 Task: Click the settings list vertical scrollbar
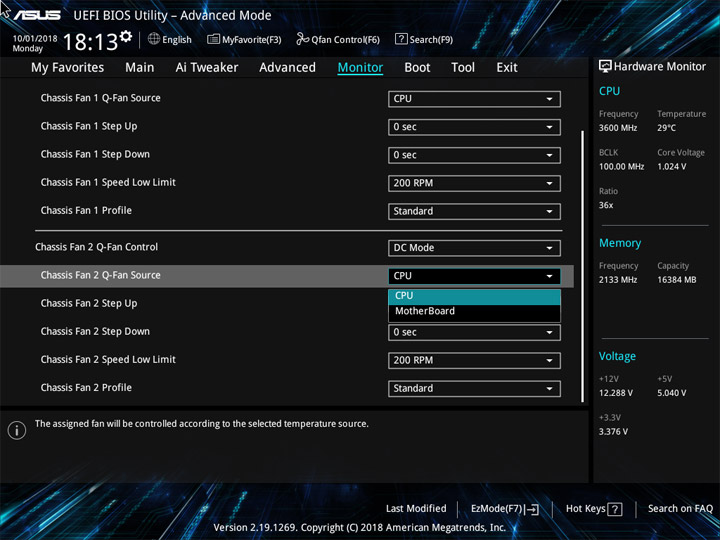[583, 266]
